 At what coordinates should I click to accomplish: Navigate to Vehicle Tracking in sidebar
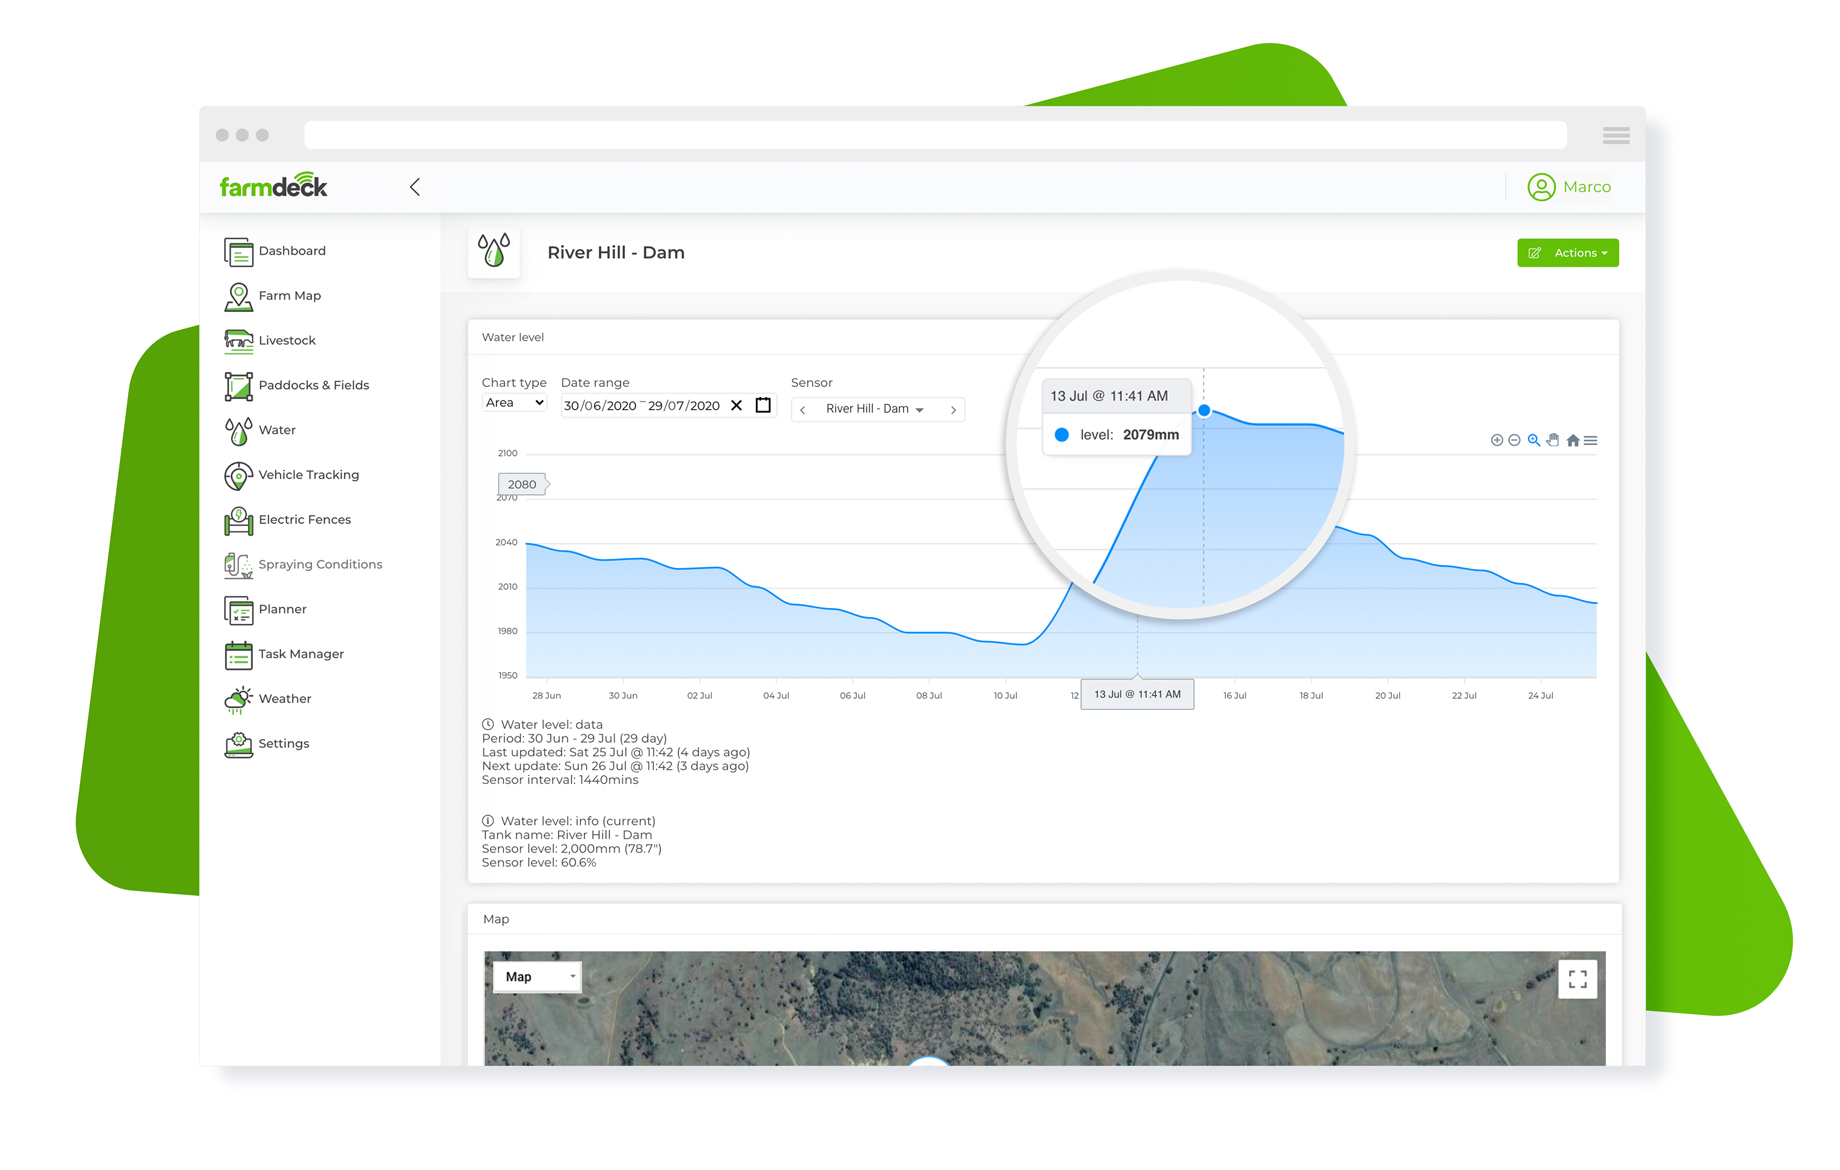(308, 474)
